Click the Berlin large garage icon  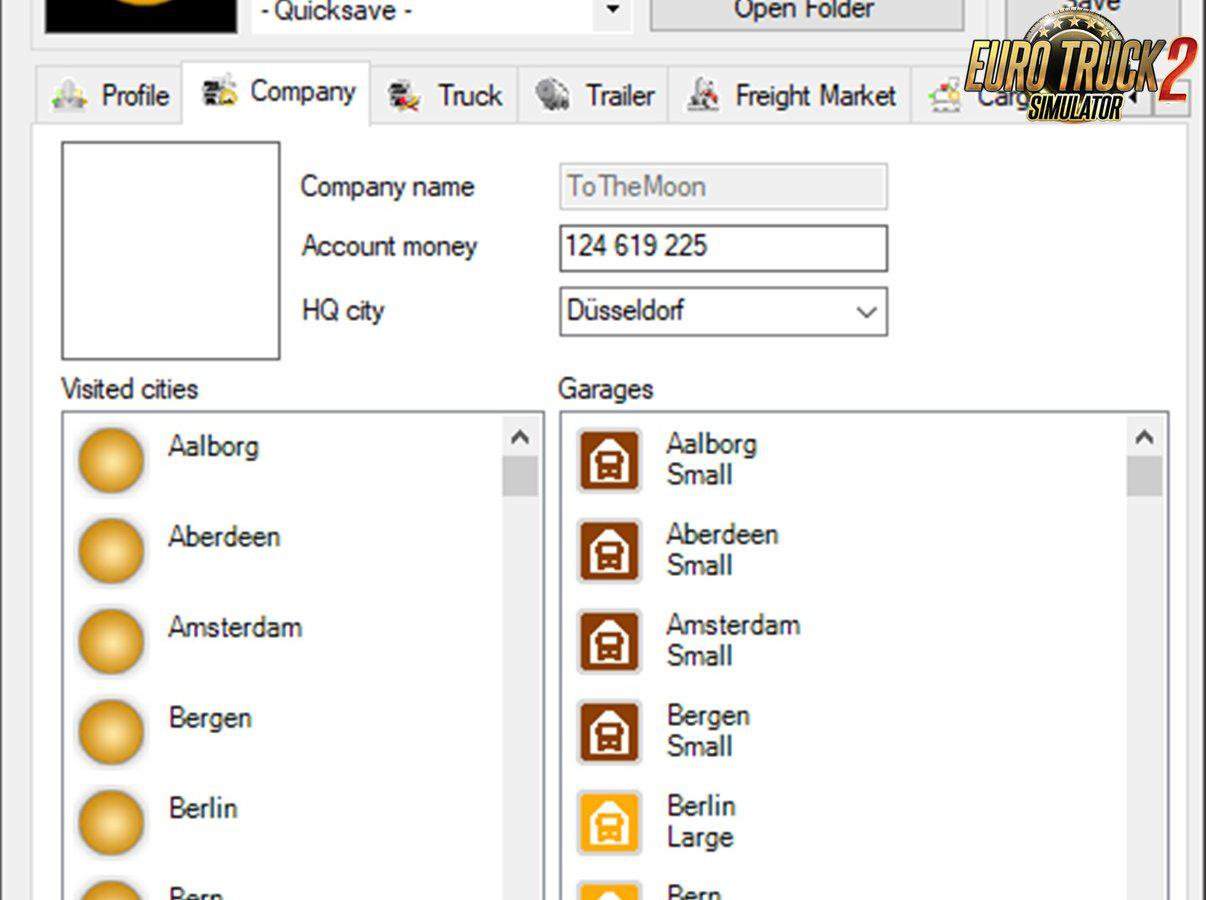click(x=609, y=823)
